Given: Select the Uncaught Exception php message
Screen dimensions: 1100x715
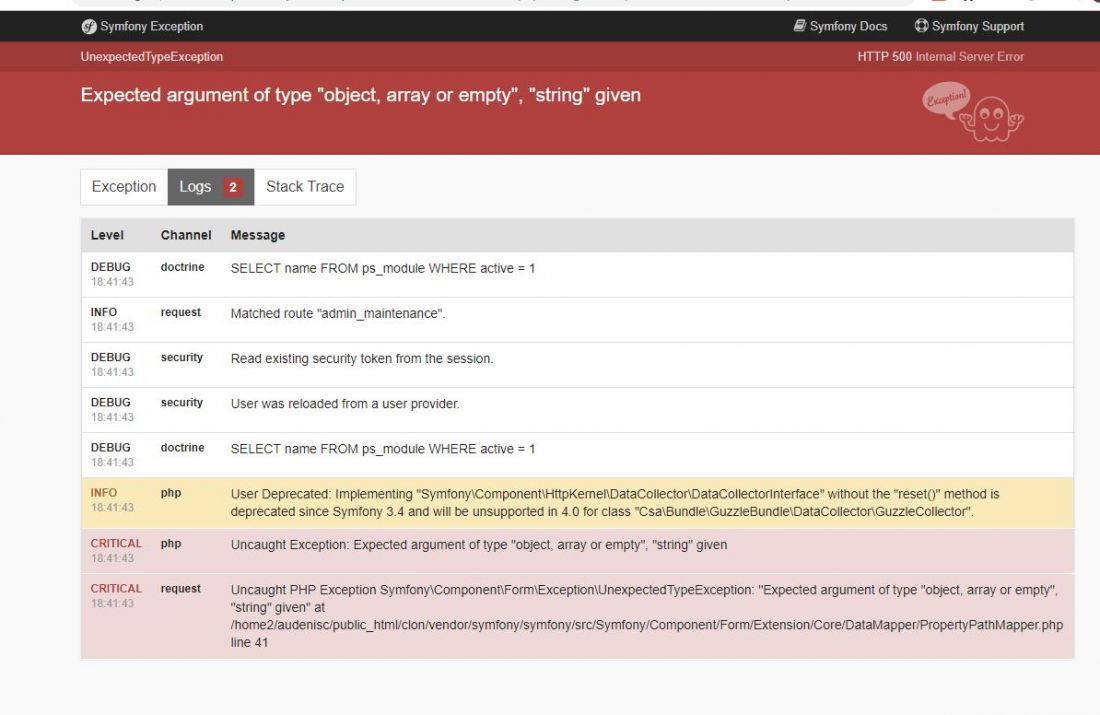Looking at the screenshot, I should tap(479, 544).
